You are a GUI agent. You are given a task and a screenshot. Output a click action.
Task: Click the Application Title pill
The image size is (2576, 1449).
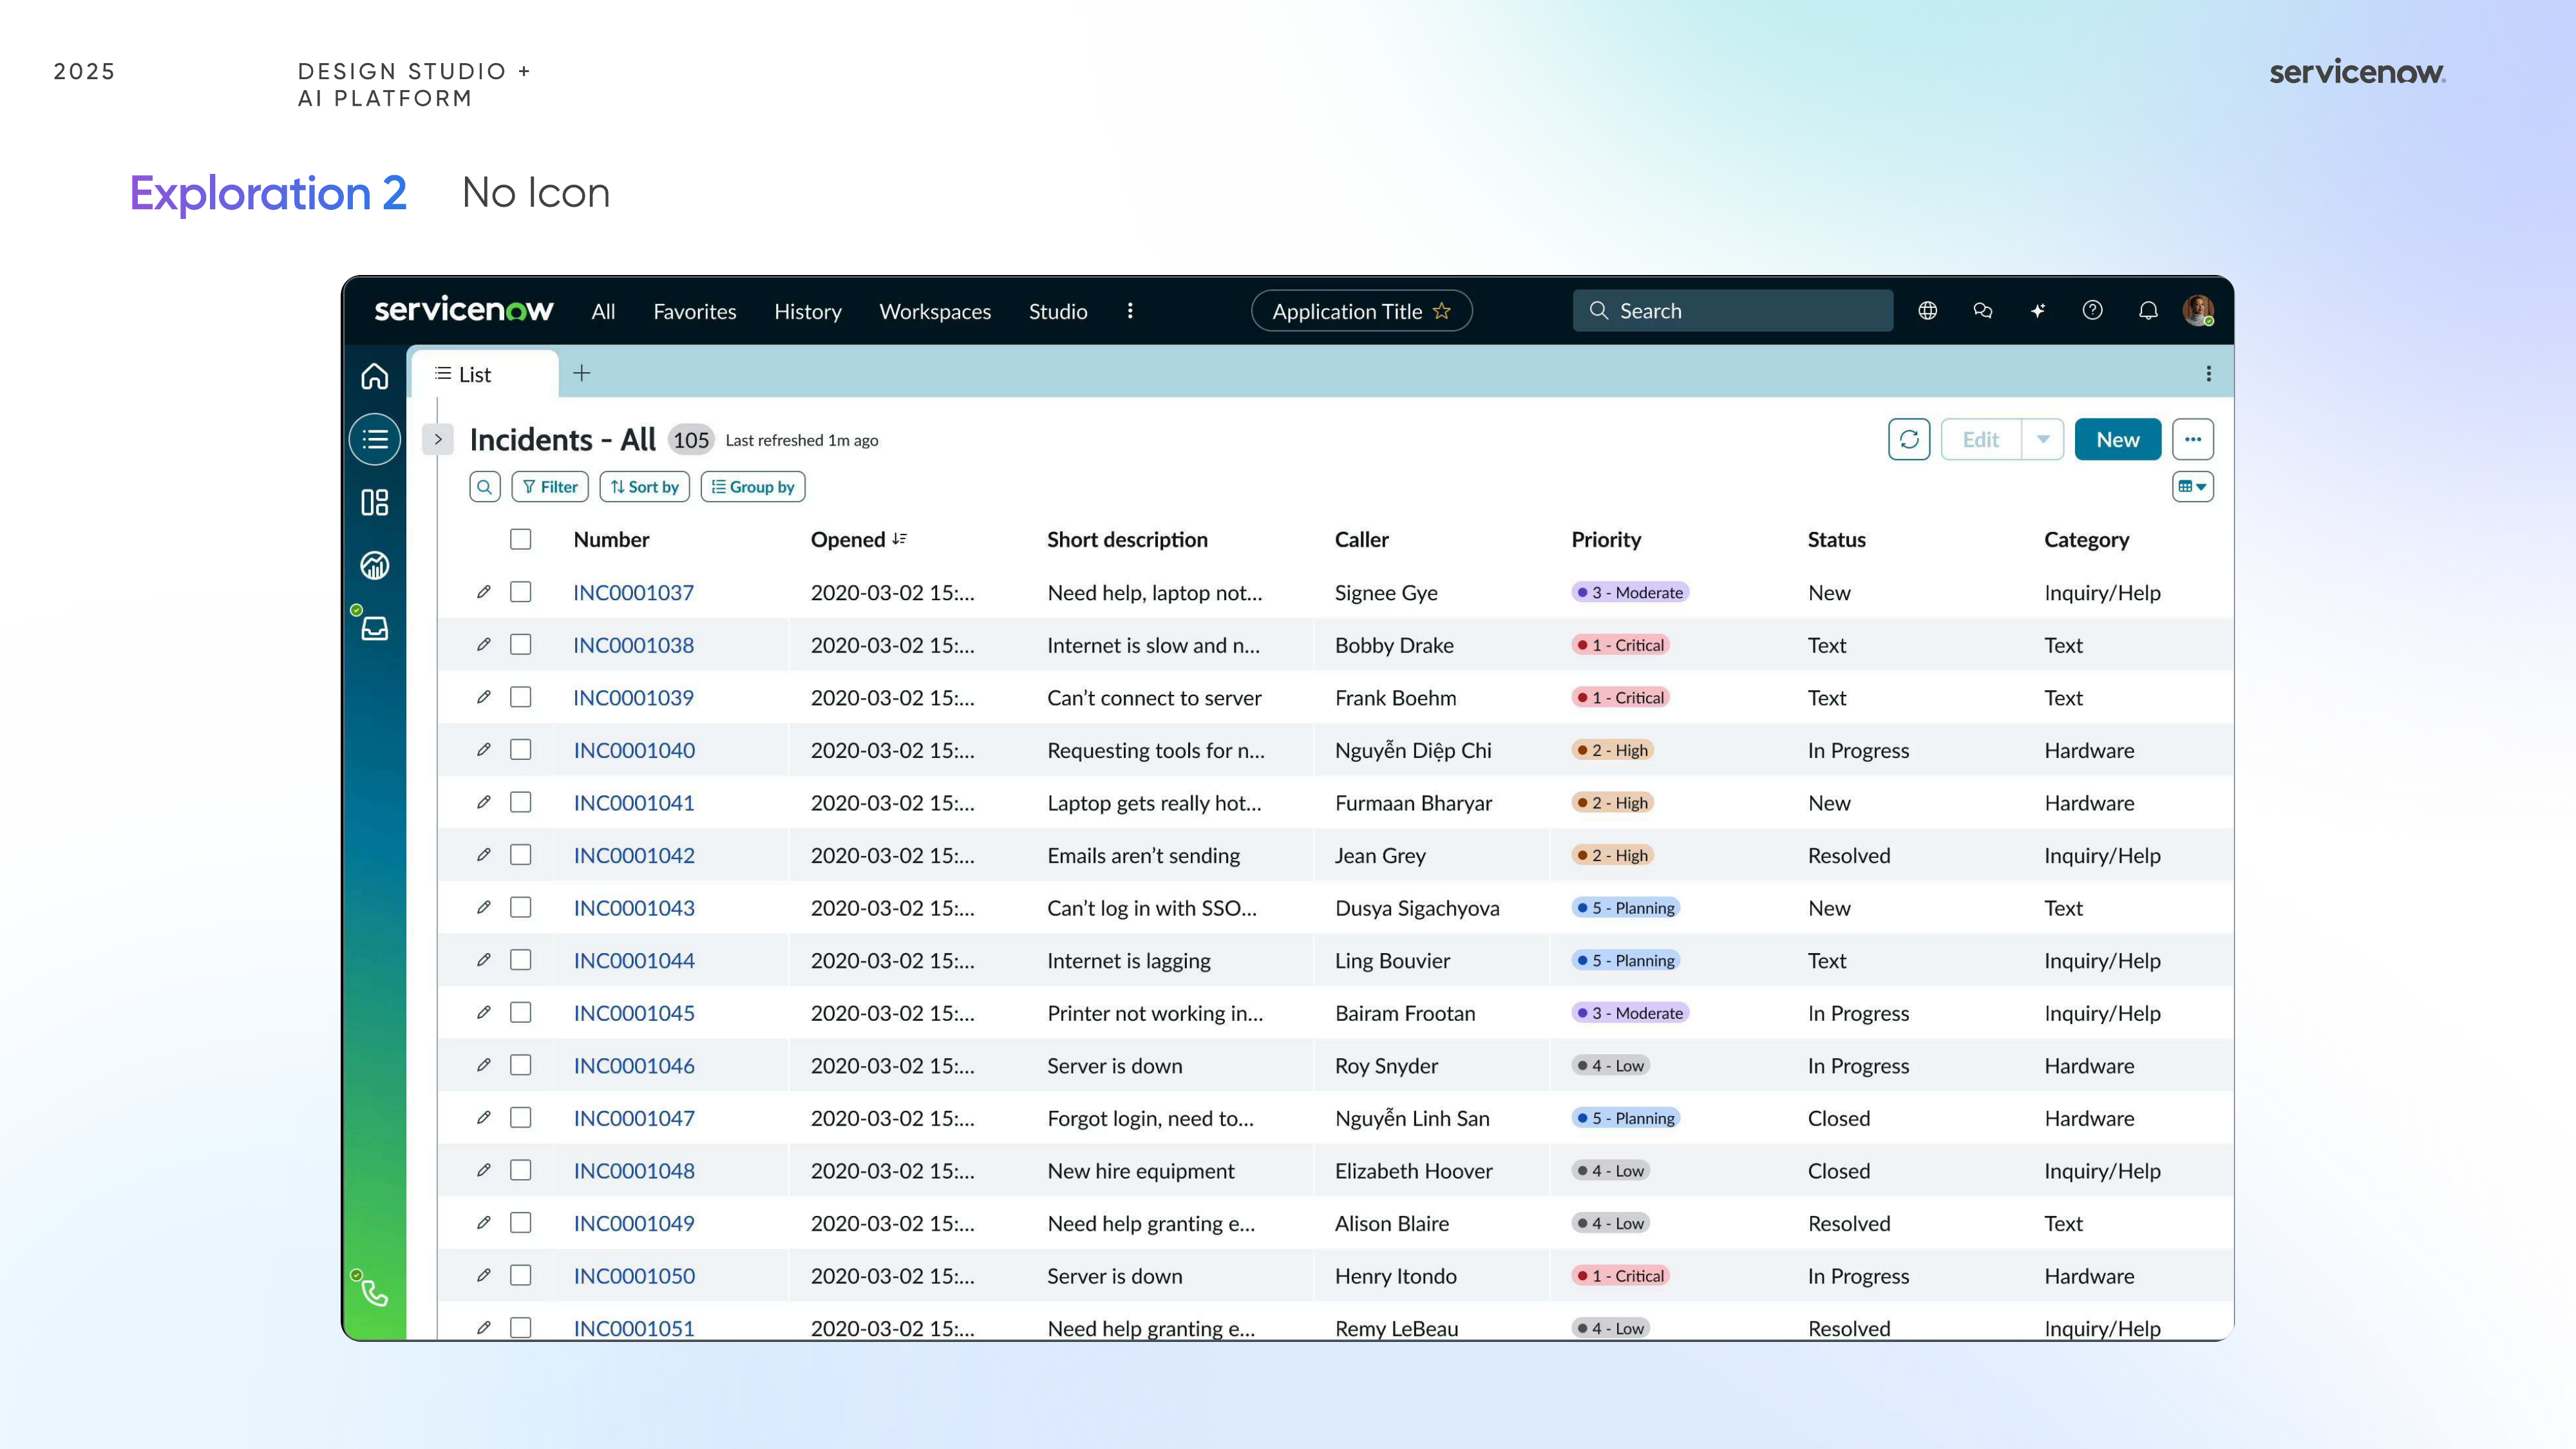[1361, 311]
